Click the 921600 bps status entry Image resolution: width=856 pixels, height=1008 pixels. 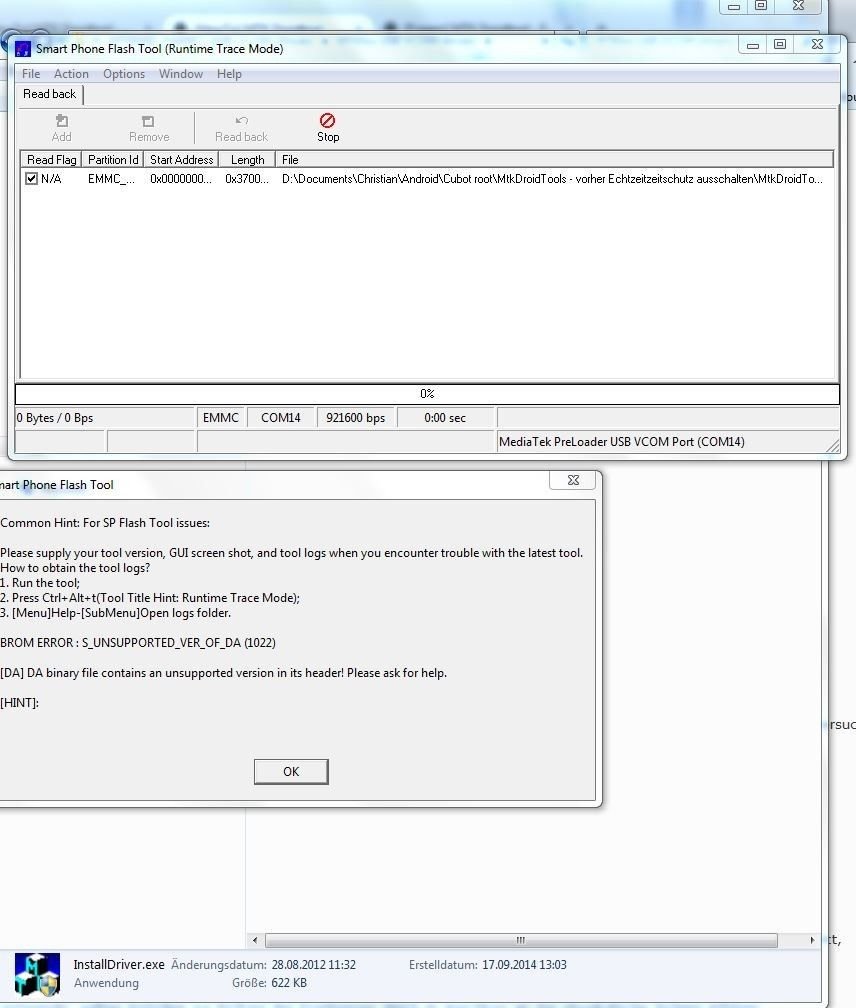click(x=355, y=418)
